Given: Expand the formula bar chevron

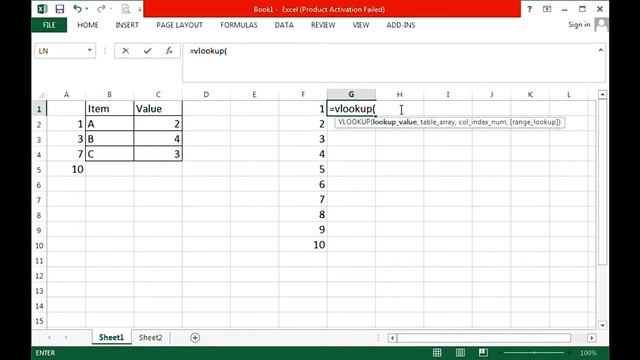Looking at the screenshot, I should (600, 50).
